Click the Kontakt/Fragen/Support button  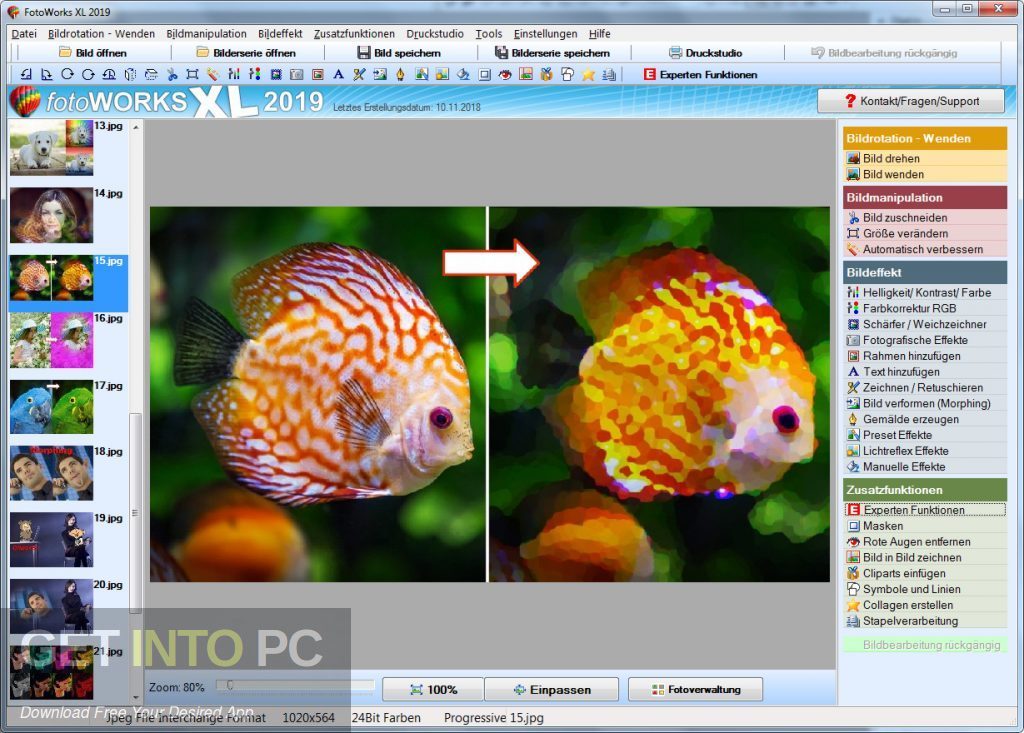coord(911,101)
